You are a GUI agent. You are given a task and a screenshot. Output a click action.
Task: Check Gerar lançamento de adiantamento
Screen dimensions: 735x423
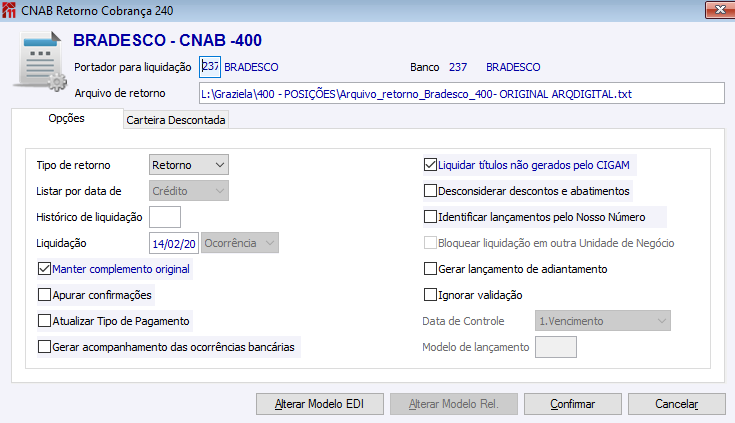[430, 269]
